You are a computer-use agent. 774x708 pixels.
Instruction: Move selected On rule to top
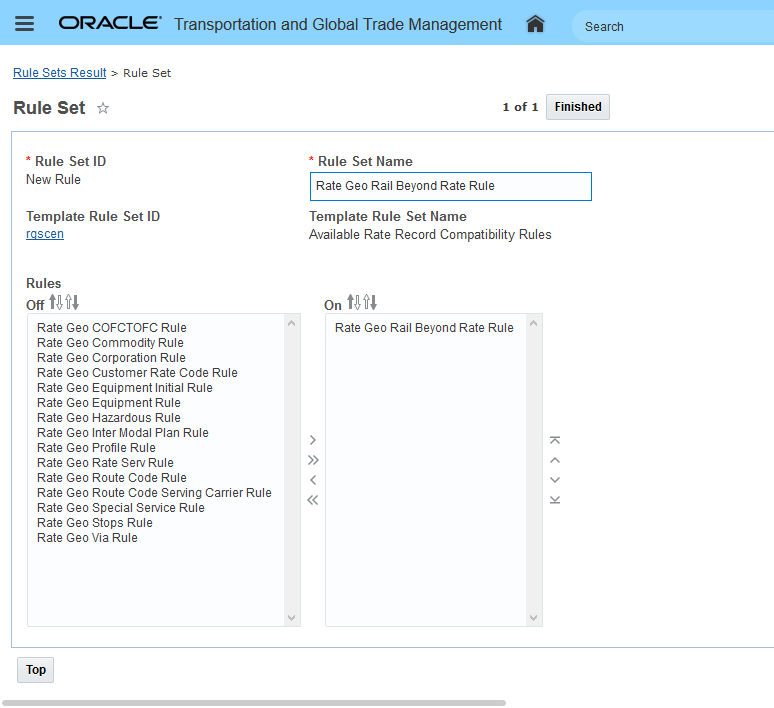point(555,440)
